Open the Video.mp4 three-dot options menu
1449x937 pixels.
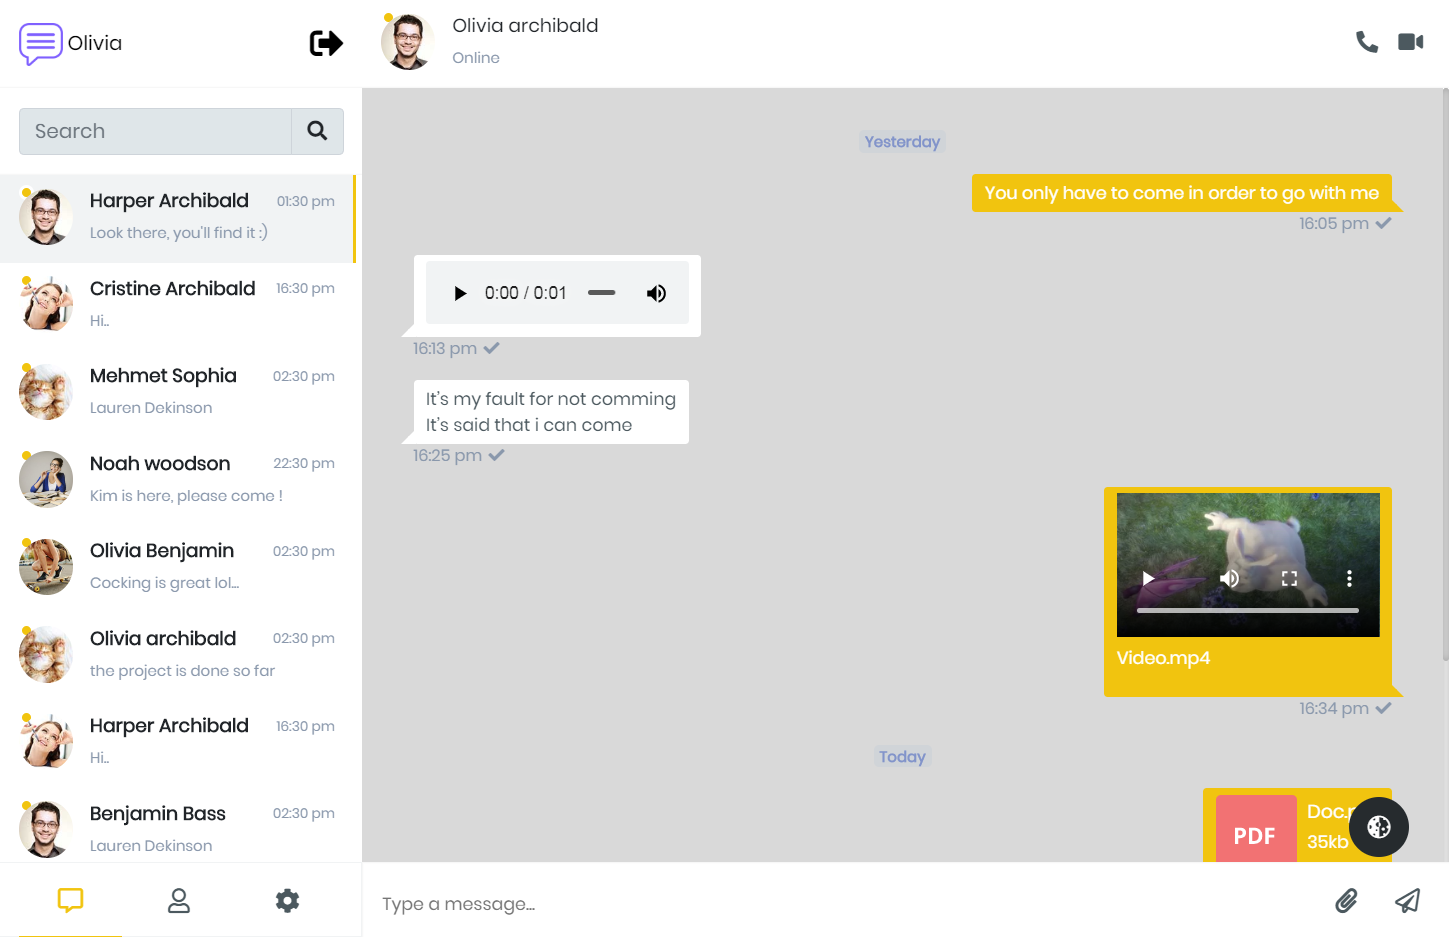1349,578
